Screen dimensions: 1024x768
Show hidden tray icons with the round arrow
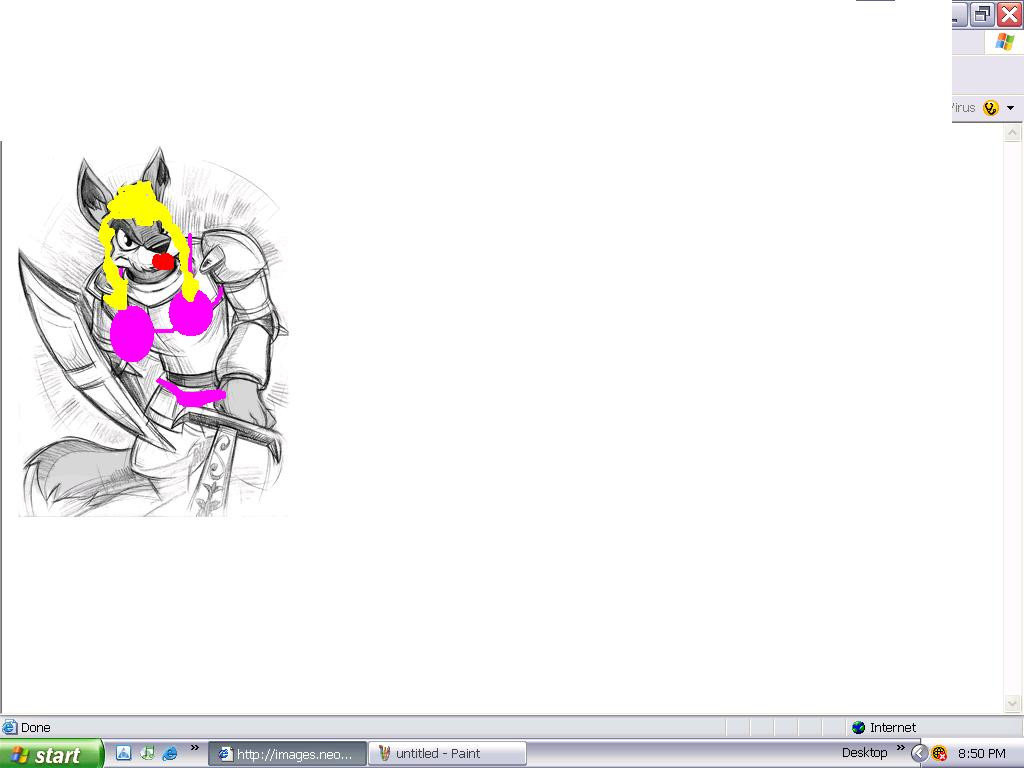[919, 753]
